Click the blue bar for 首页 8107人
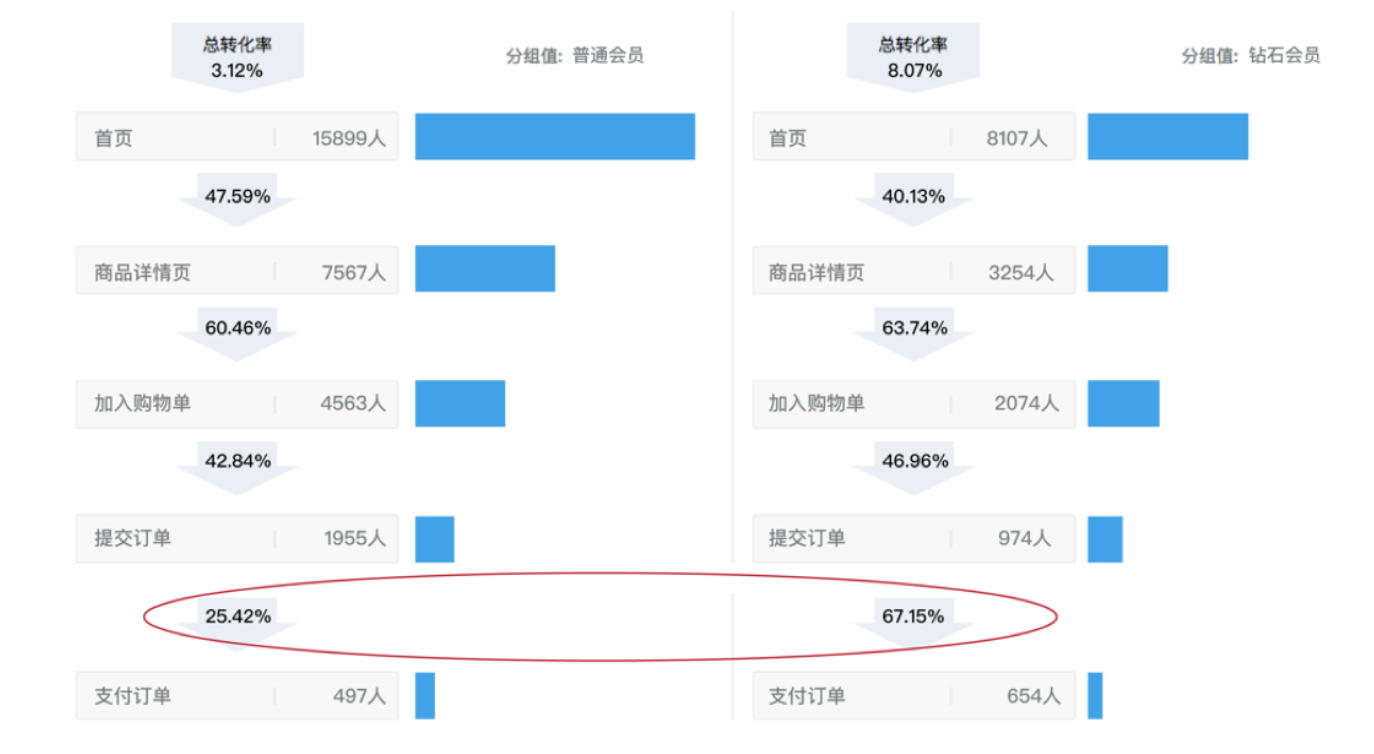This screenshot has width=1374, height=754. [x=1168, y=137]
